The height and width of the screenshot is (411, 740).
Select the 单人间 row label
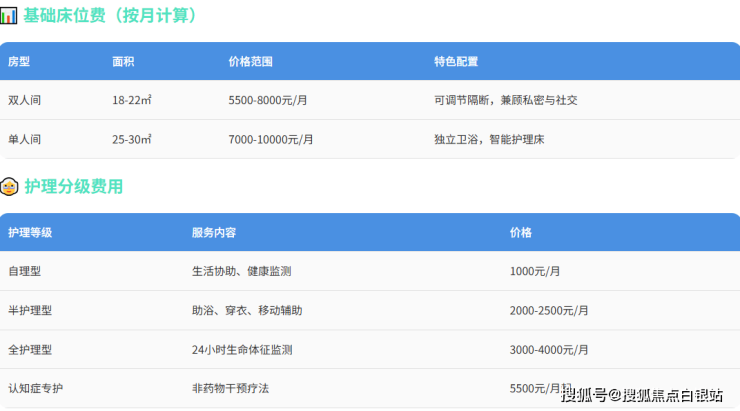24,139
